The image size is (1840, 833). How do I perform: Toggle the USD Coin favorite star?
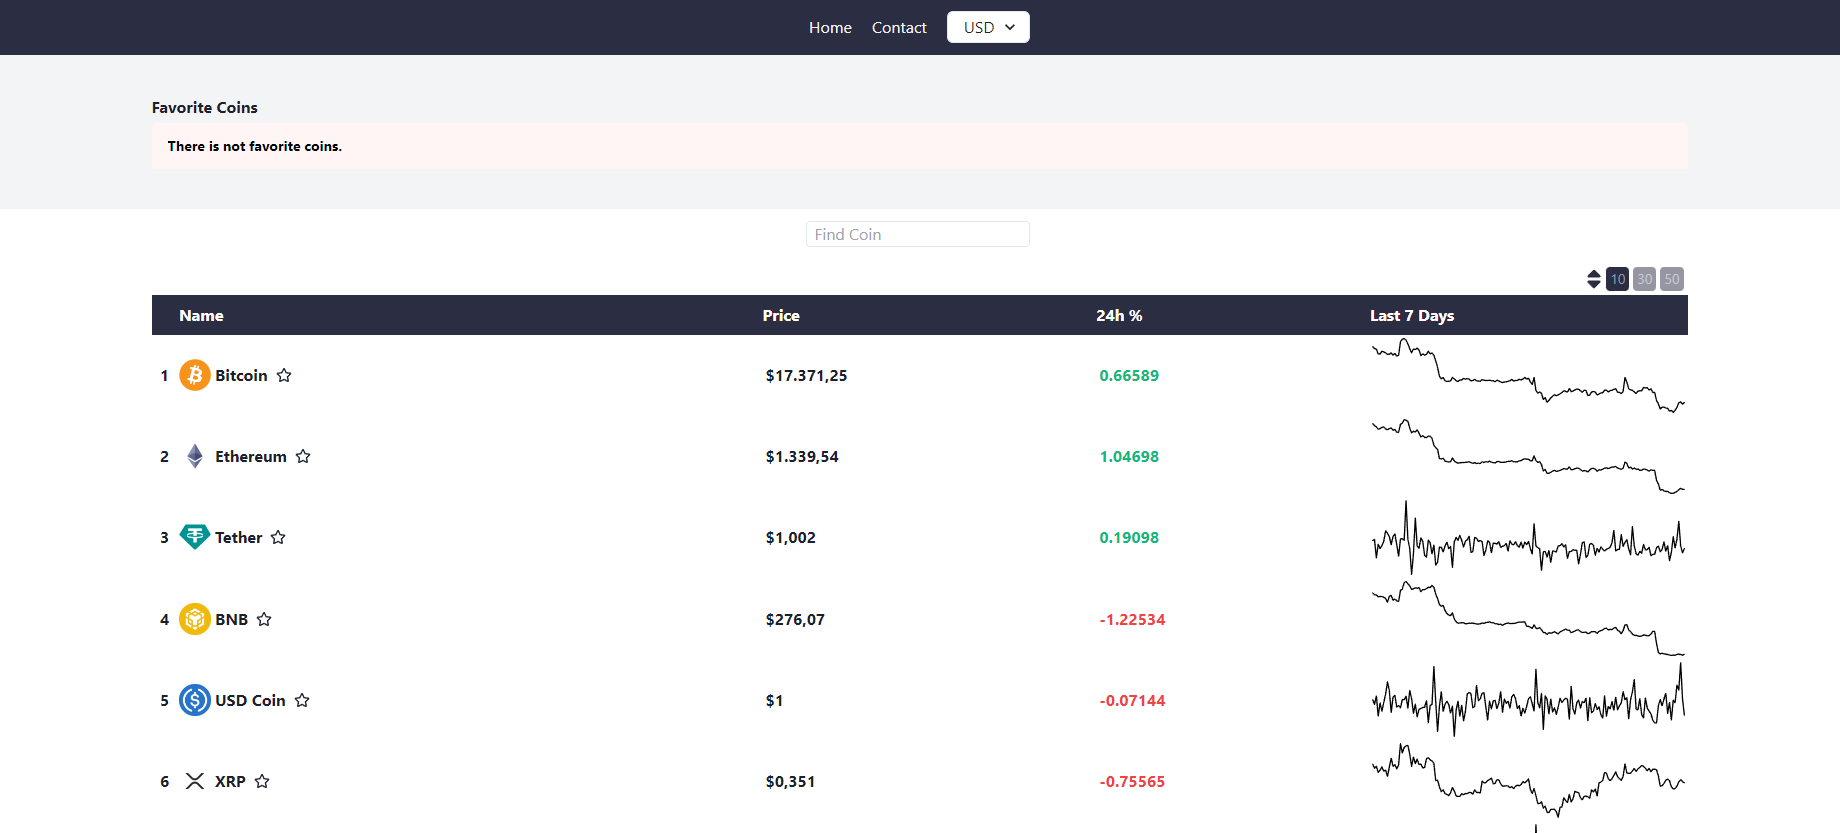point(302,700)
